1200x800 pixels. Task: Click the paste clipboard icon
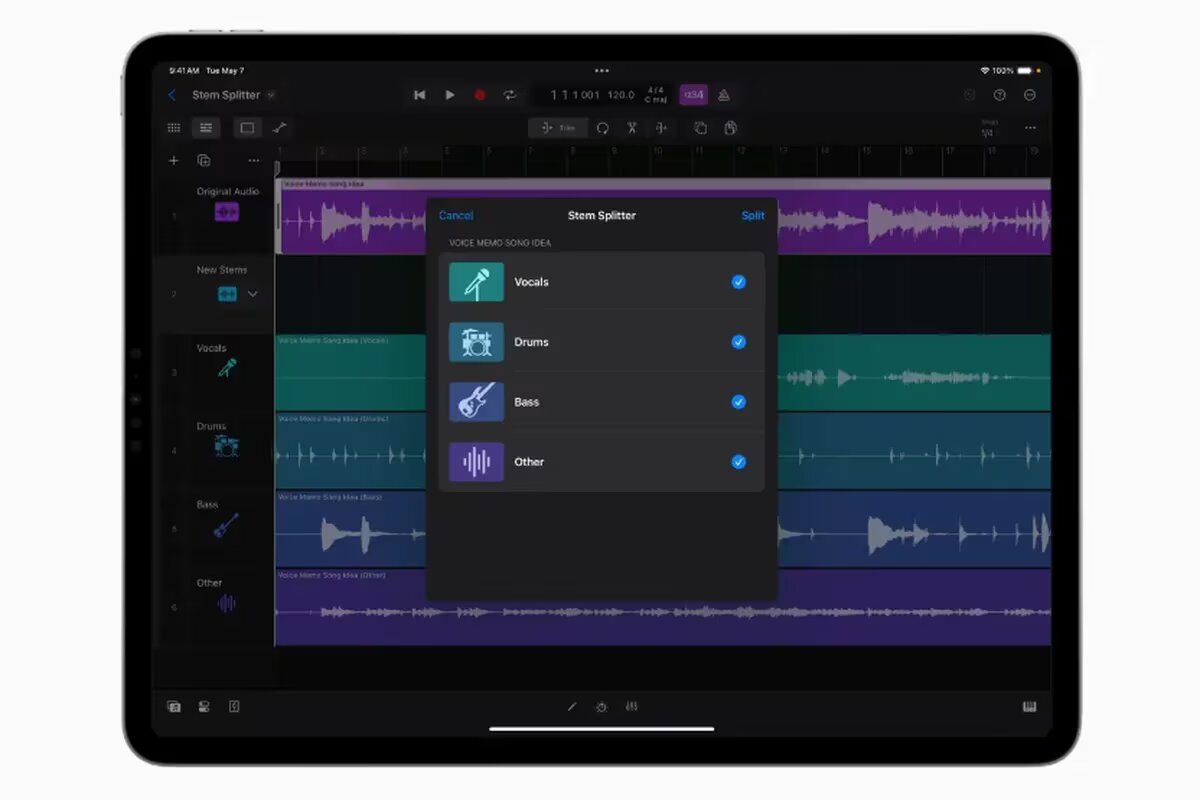[730, 128]
